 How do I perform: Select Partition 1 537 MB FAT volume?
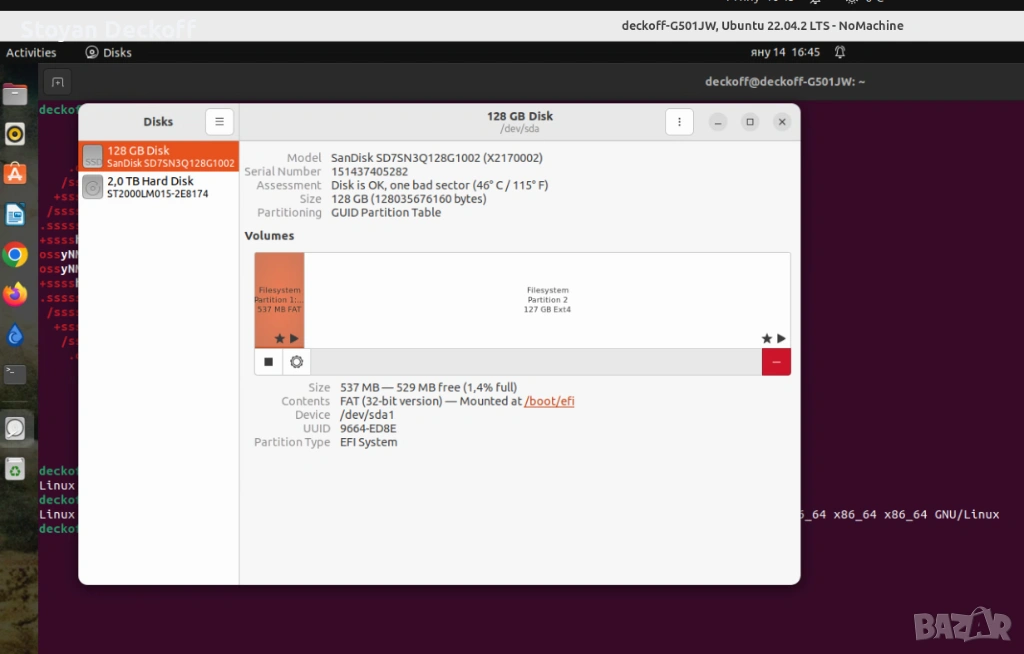click(x=279, y=298)
